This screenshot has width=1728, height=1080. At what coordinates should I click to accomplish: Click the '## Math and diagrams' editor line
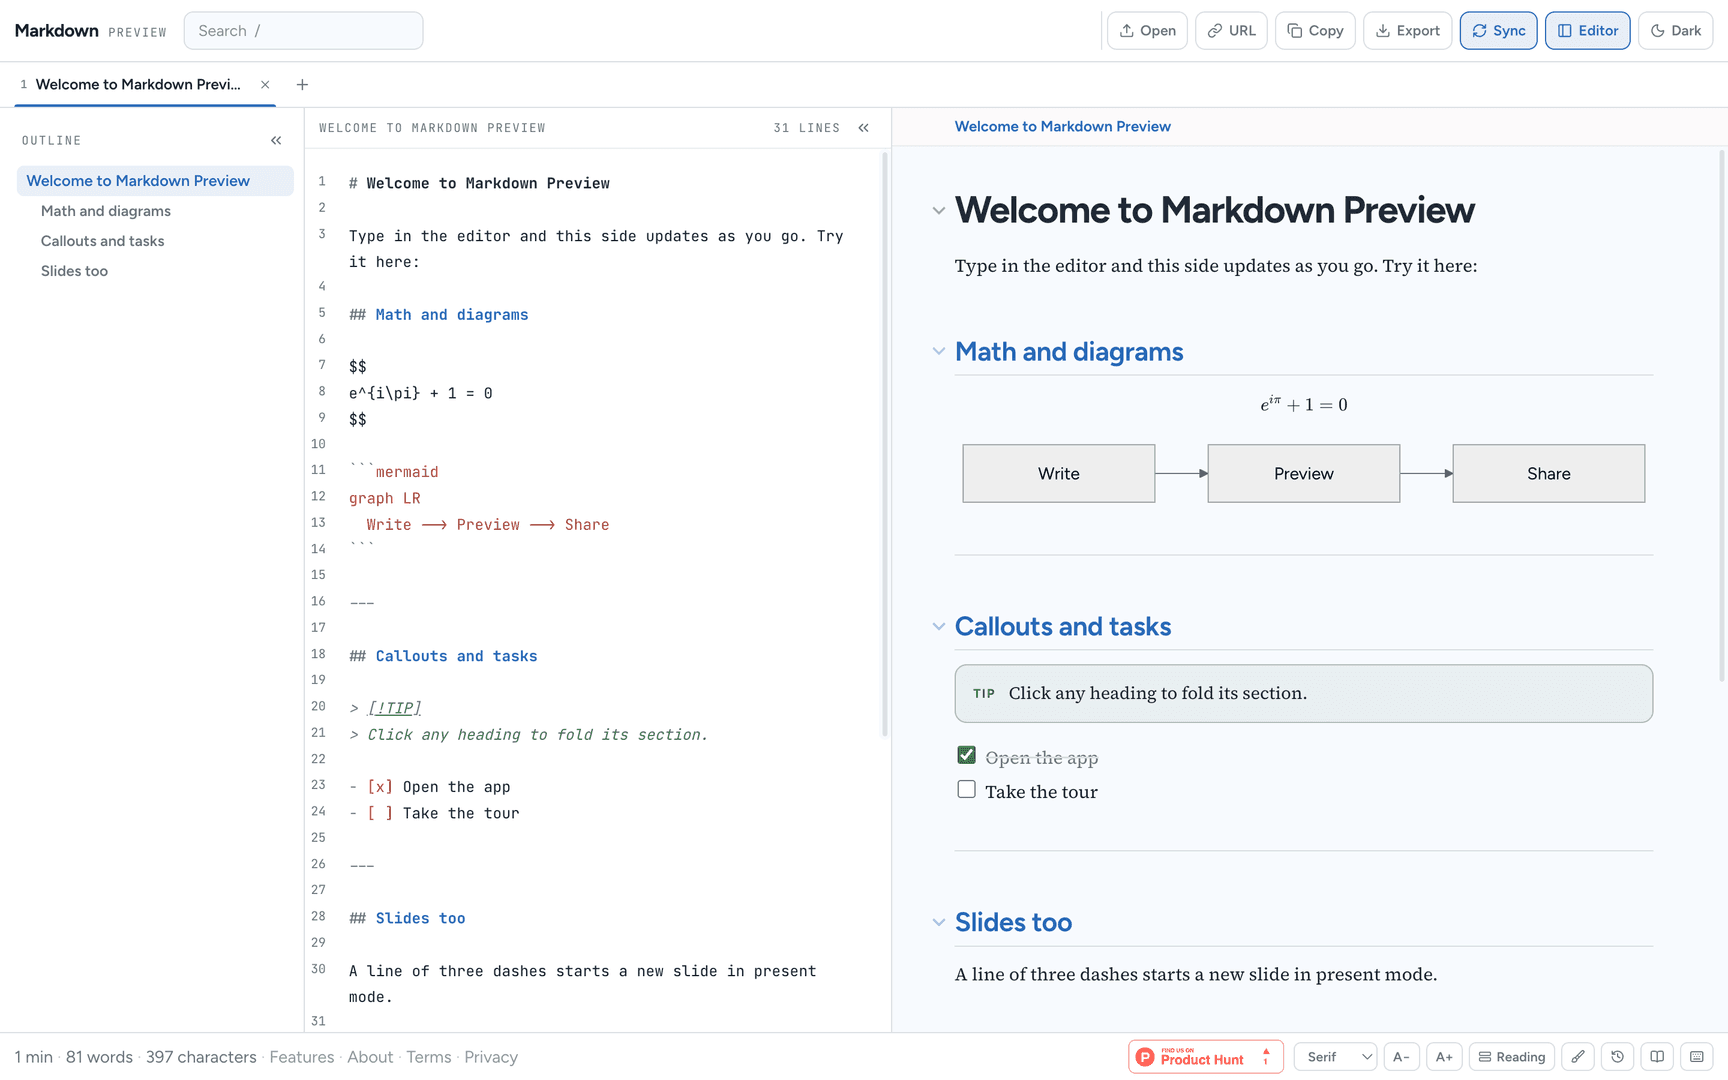(438, 315)
